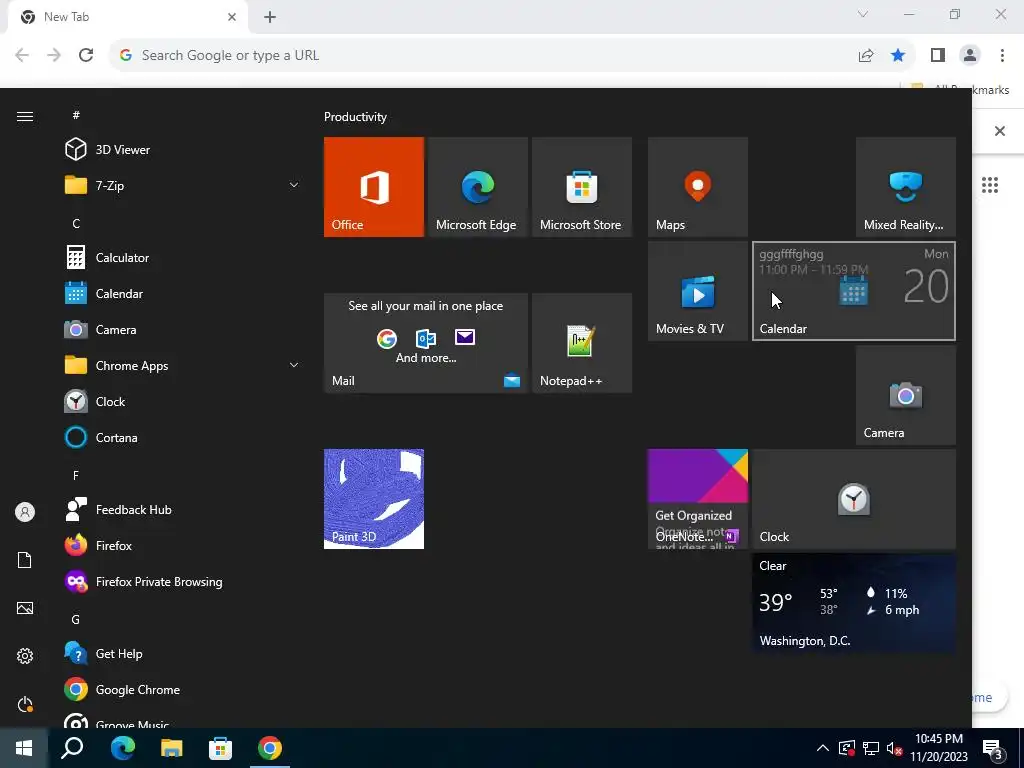Screen dimensions: 1024x768
Task: Click the Windows Start button
Action: tap(24, 748)
